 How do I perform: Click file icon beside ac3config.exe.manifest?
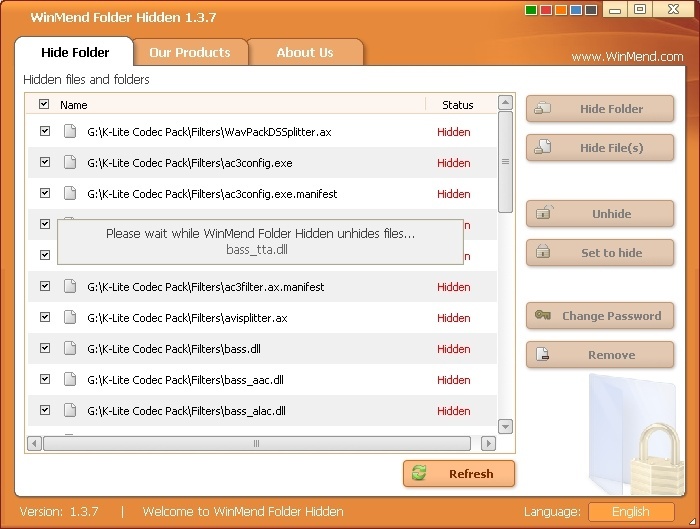(x=70, y=193)
